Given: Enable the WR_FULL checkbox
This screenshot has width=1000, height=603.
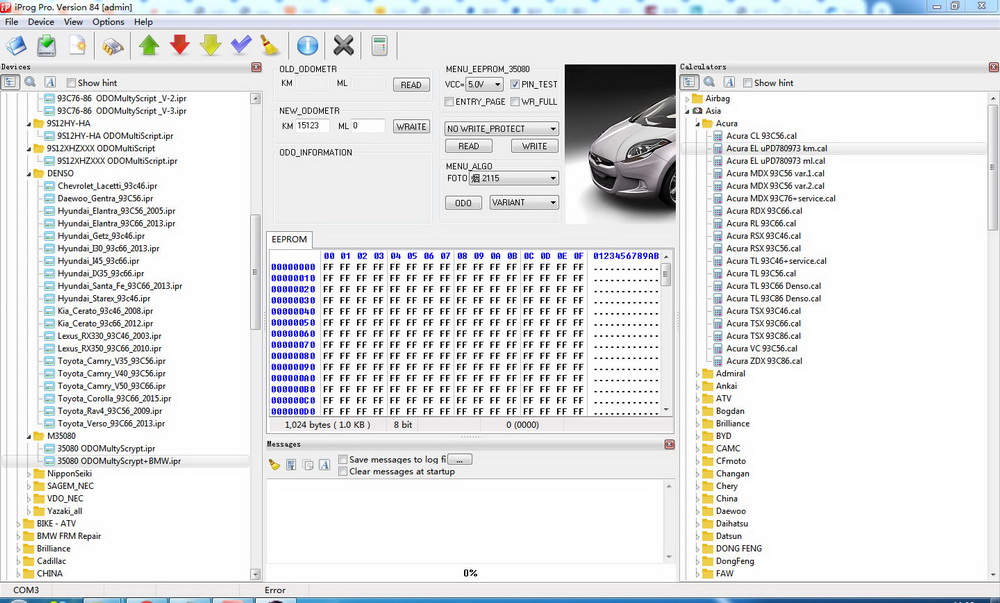Looking at the screenshot, I should tap(515, 101).
